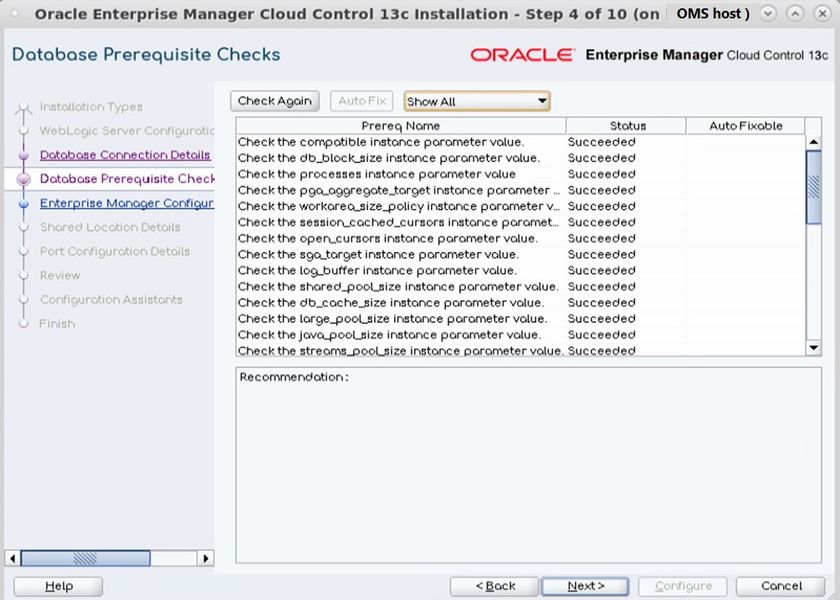The width and height of the screenshot is (840, 600).
Task: Select the session_cached_cursors parameter check row
Action: [520, 222]
